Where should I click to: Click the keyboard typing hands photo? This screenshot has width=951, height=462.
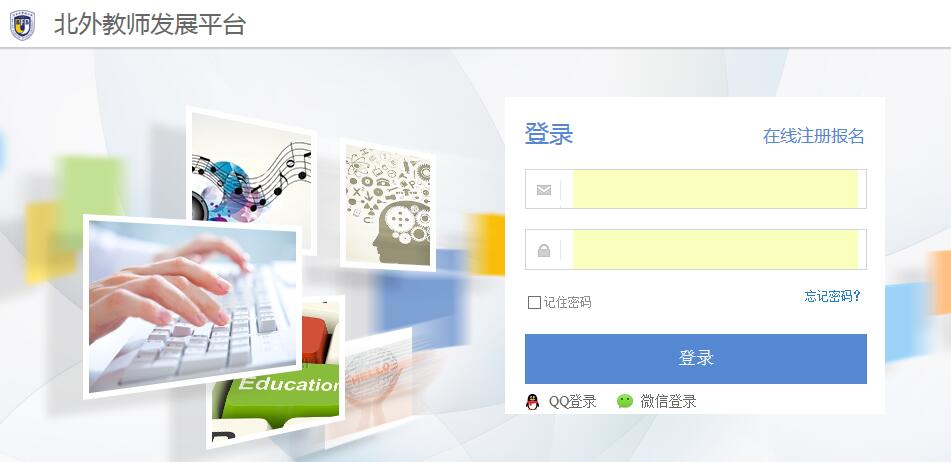[x=193, y=307]
